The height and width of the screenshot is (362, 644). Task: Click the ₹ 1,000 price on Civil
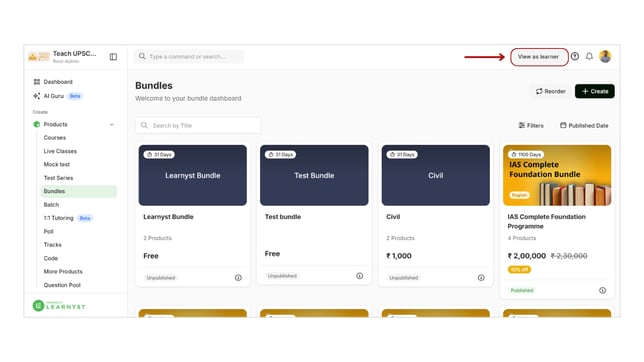[x=399, y=256]
